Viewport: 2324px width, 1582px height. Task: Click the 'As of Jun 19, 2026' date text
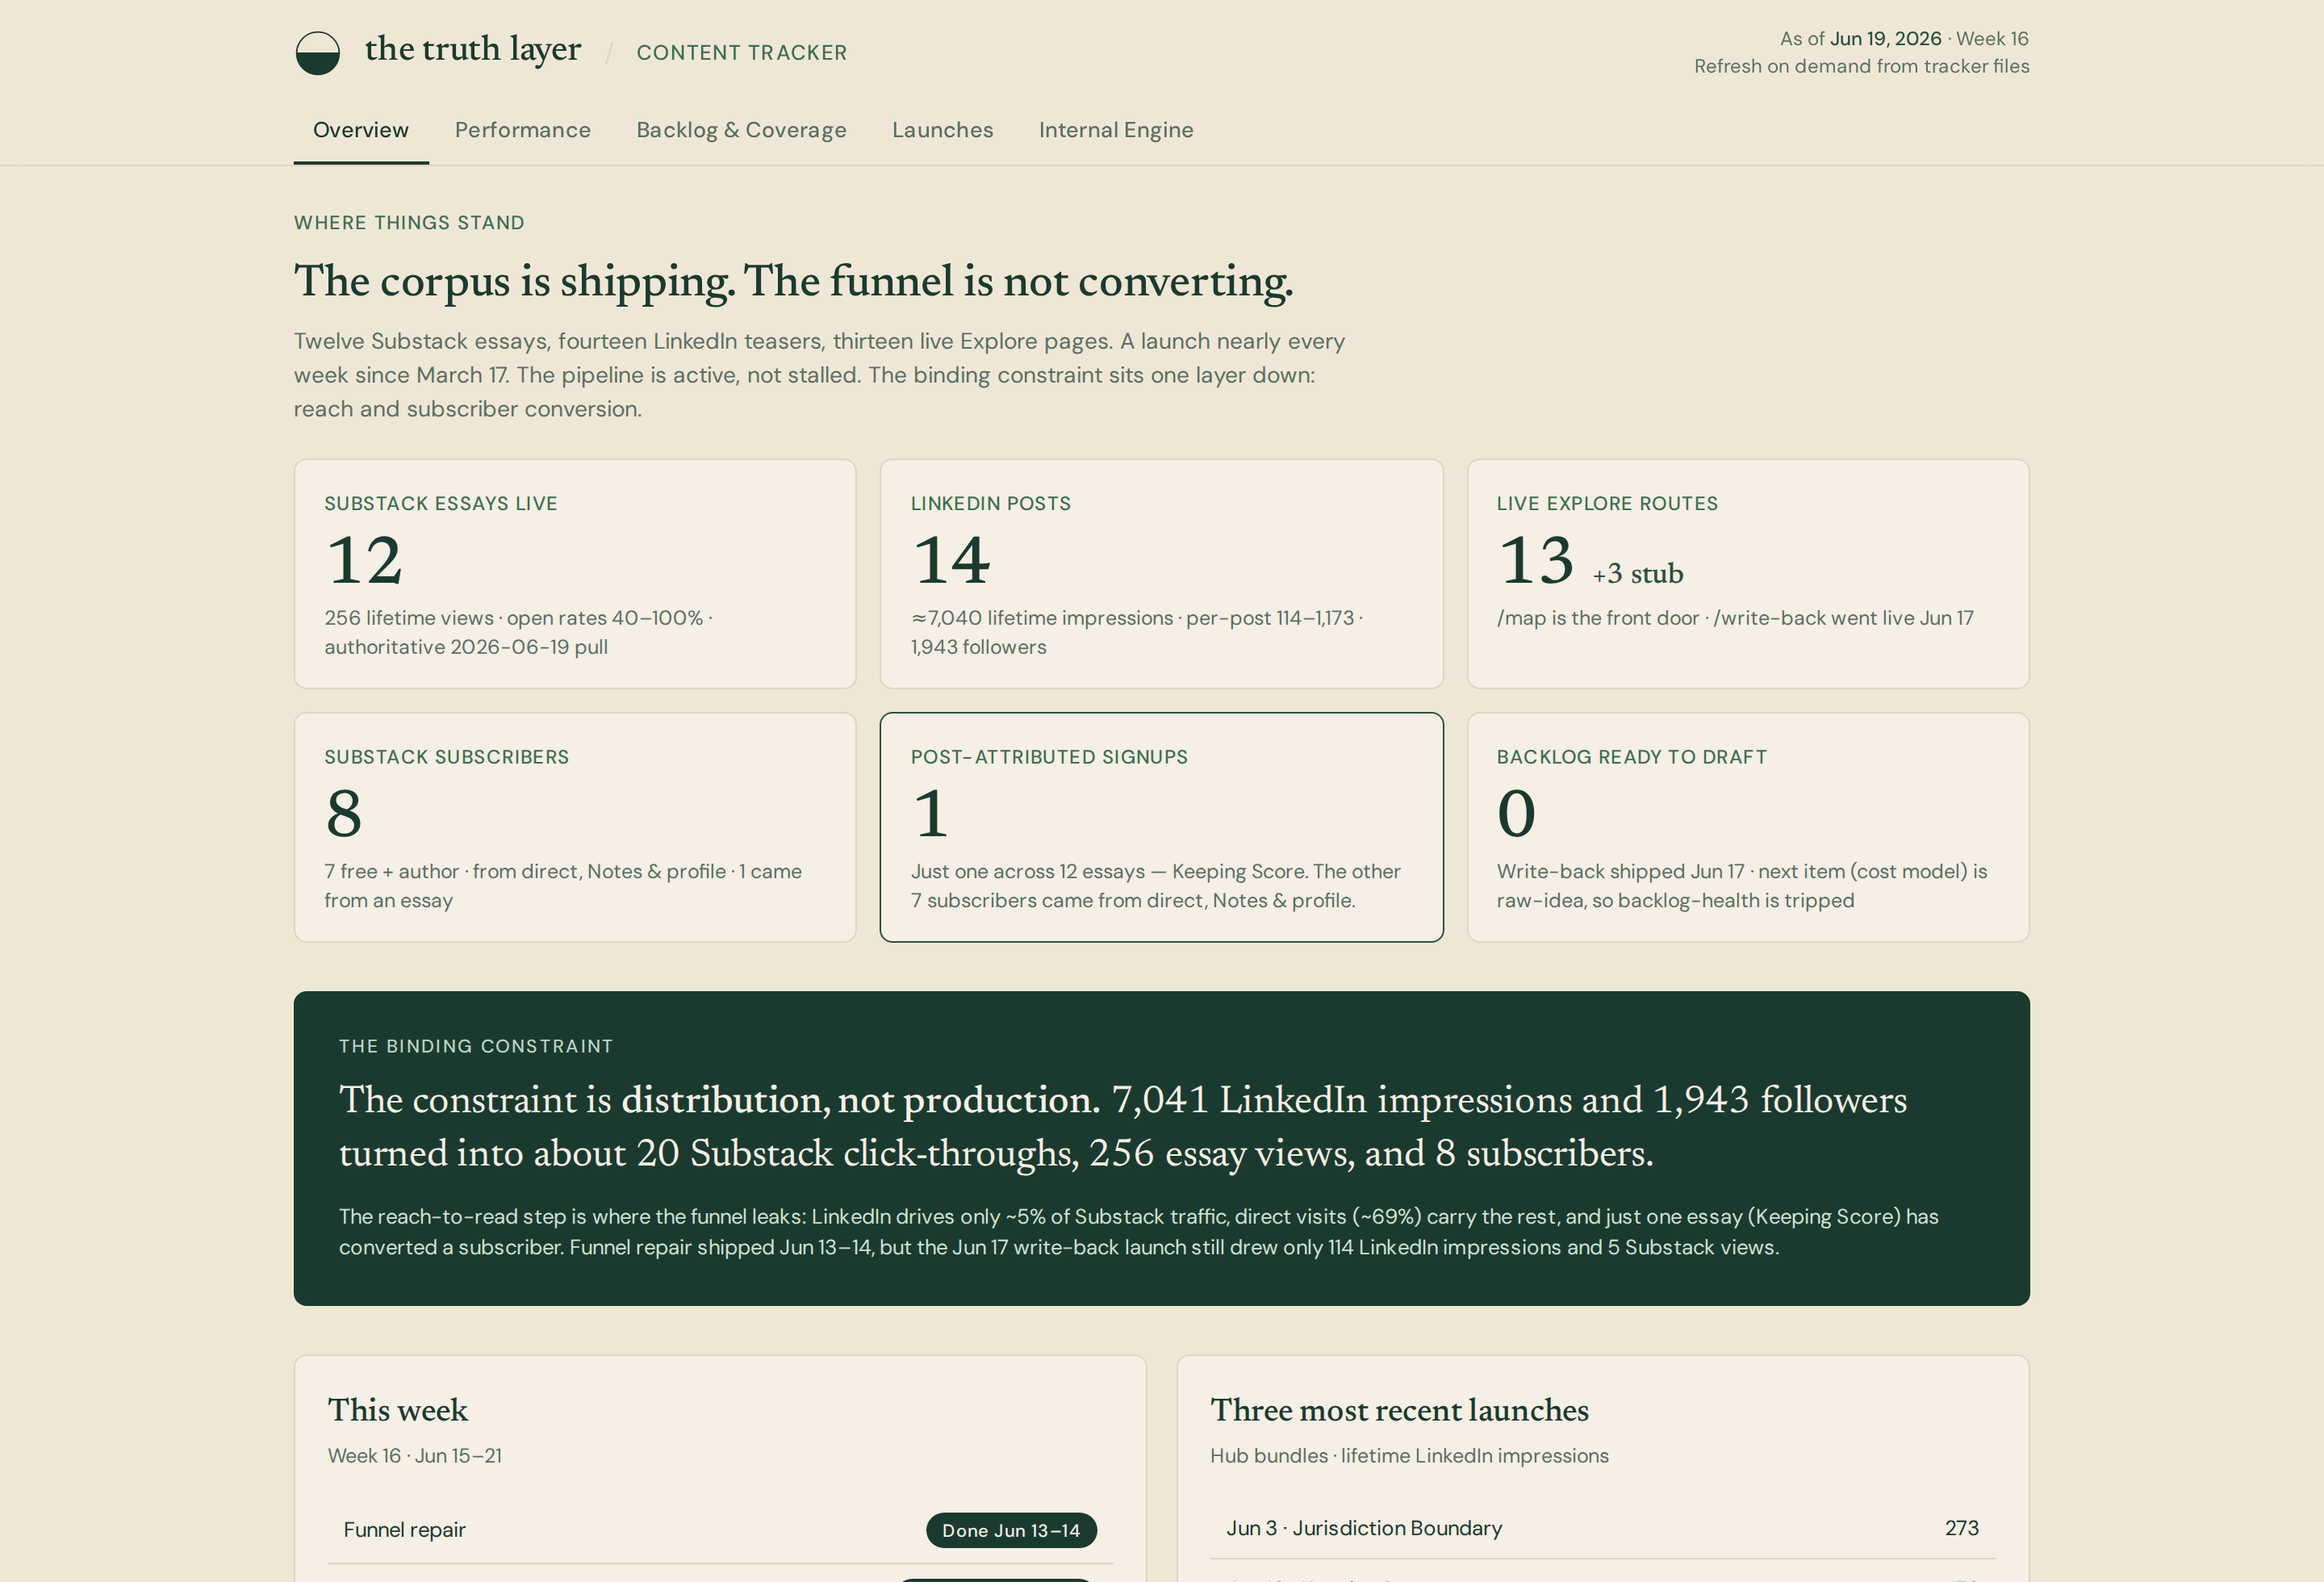tap(1860, 39)
